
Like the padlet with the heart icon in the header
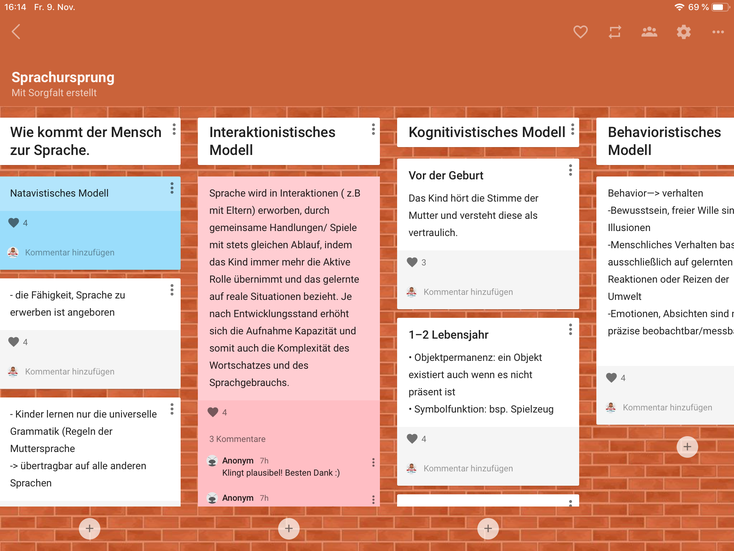[x=580, y=32]
